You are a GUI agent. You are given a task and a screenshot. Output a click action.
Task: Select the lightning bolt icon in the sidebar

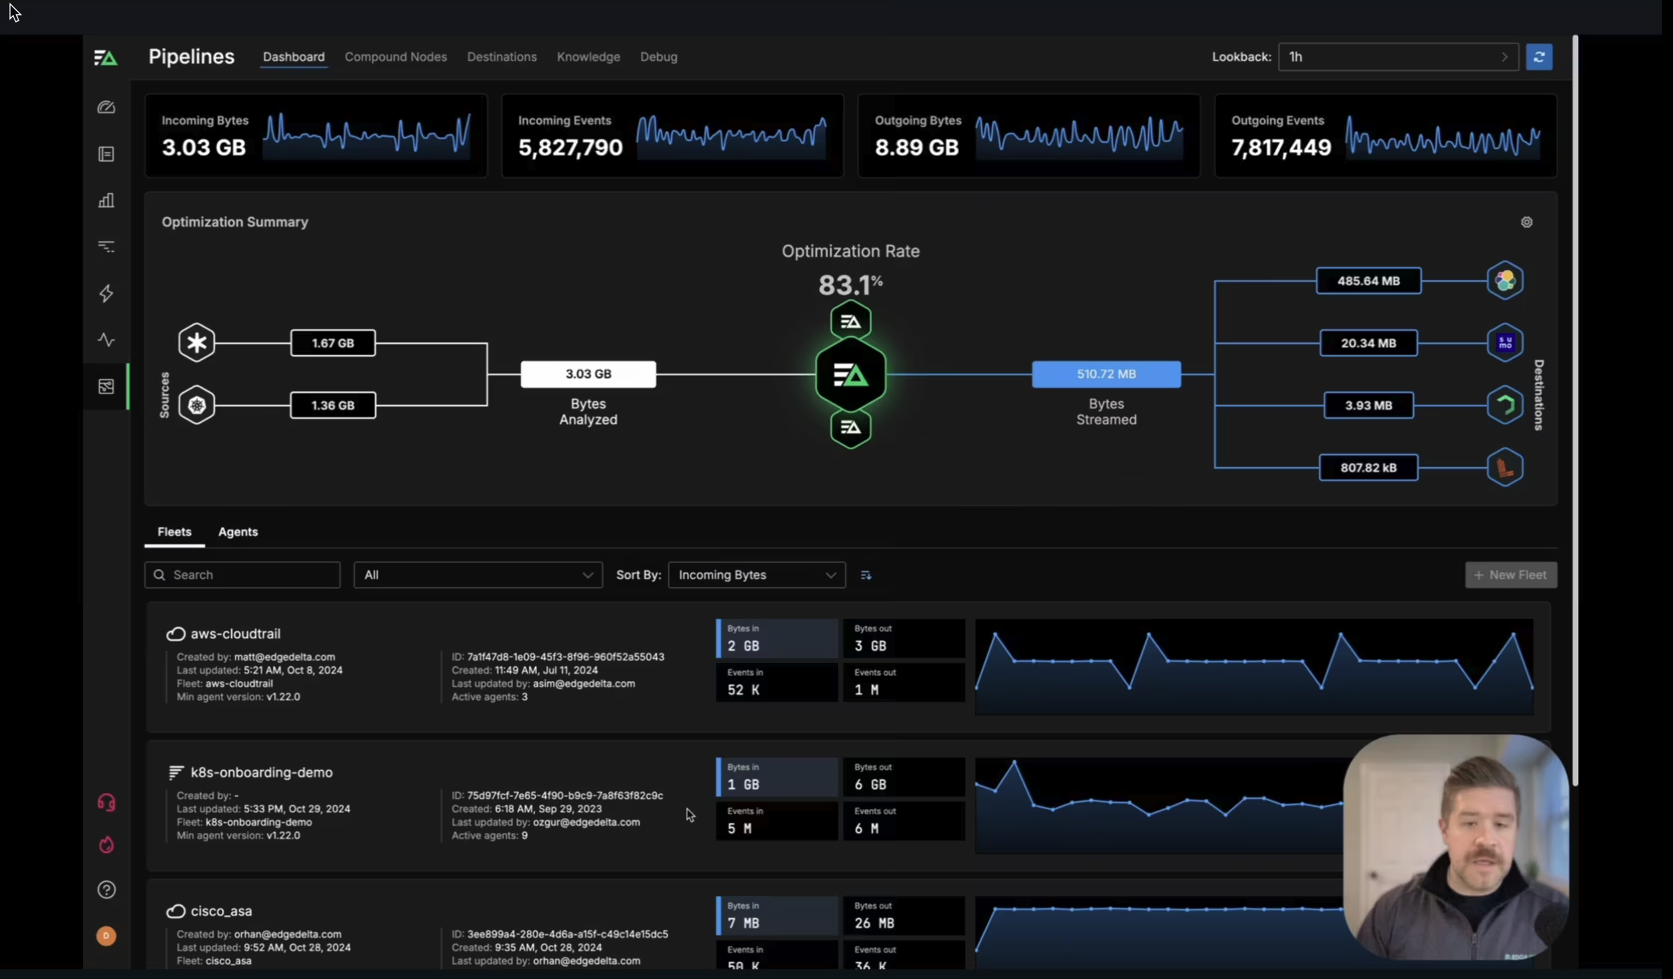click(105, 293)
